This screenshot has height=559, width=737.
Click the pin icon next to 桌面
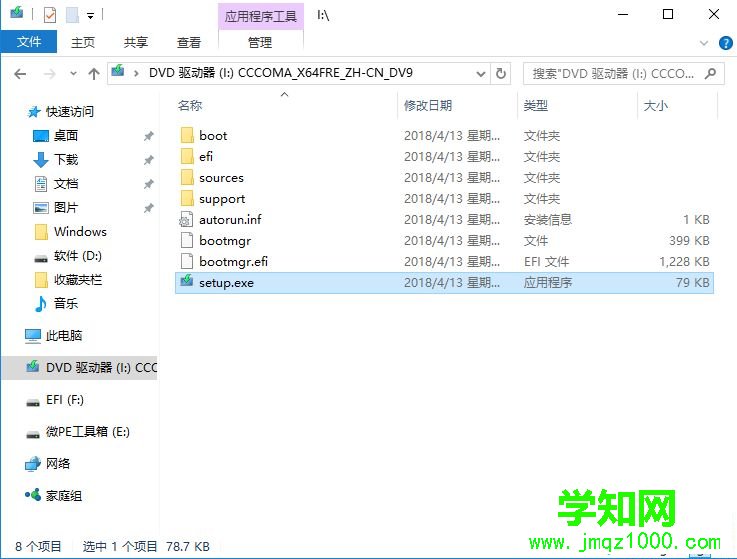click(x=149, y=136)
